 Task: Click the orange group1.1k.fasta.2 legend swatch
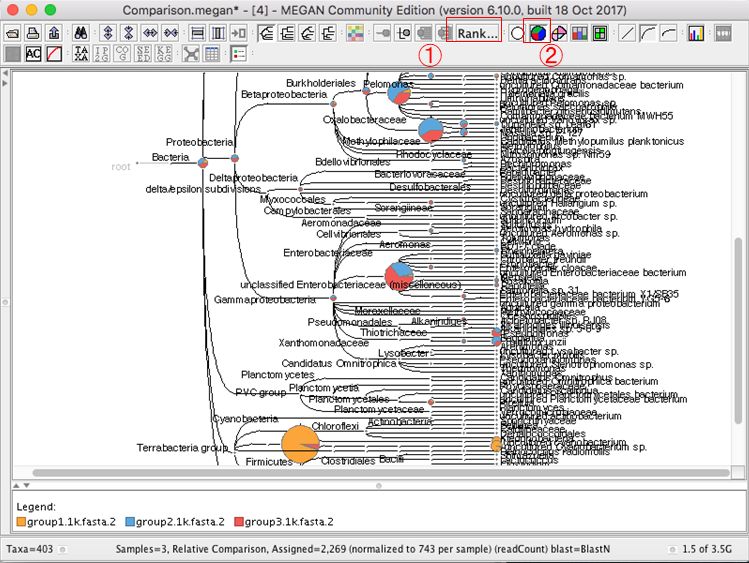click(x=21, y=522)
